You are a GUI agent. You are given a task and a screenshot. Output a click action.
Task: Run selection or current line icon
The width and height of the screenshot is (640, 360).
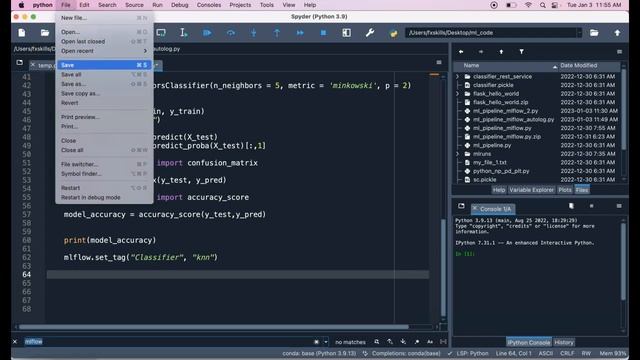point(184,33)
